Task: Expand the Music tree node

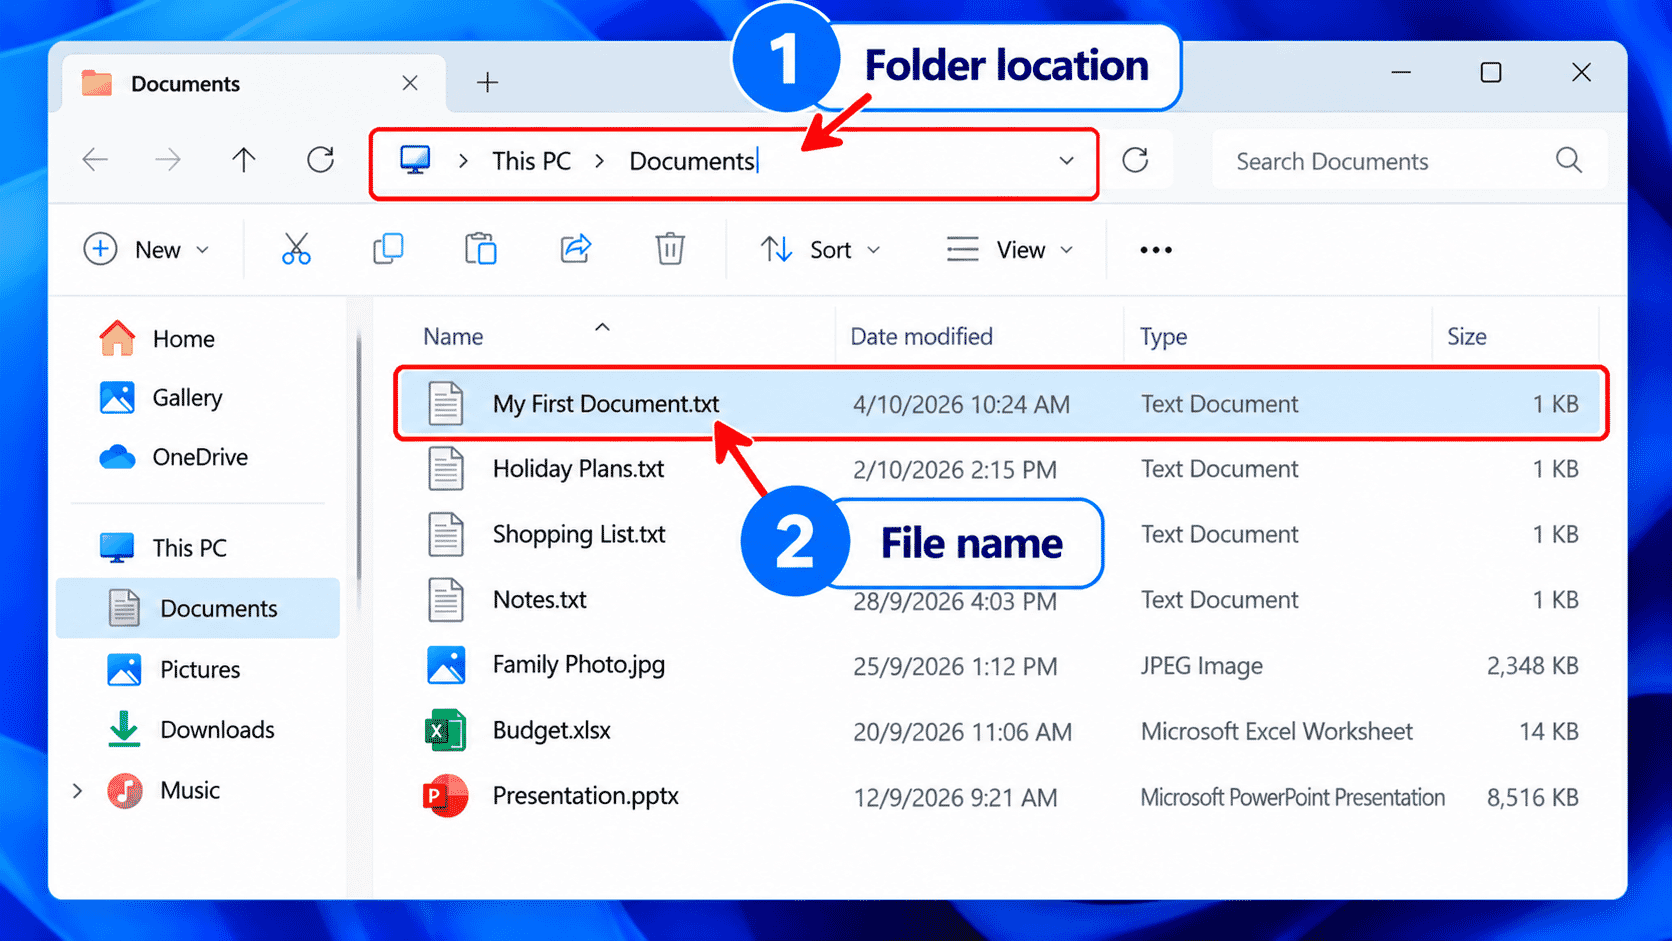Action: click(x=78, y=791)
